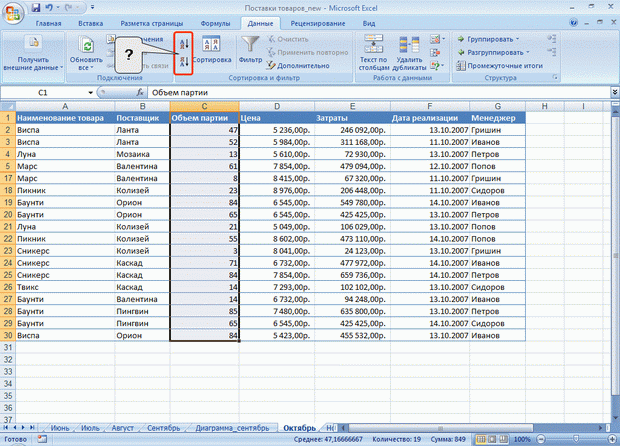The height and width of the screenshot is (446, 620).
Task: Switch to the Главная ribbon tab
Action: (48, 23)
